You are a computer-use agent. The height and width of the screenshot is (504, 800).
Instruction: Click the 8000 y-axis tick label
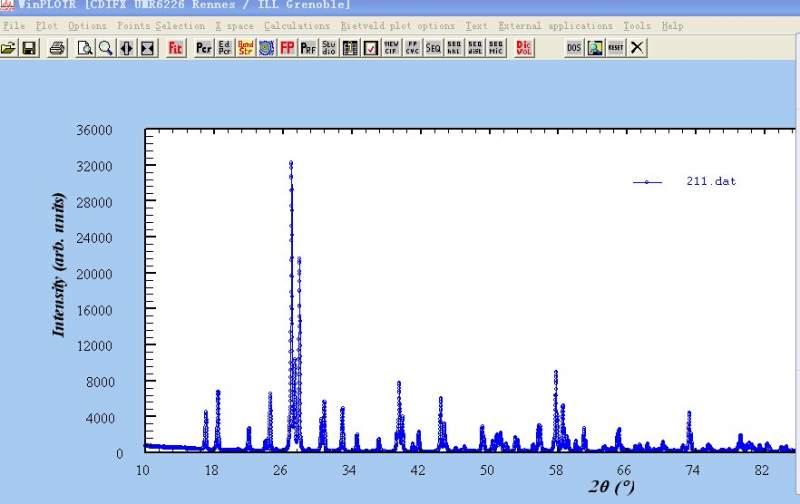point(100,382)
